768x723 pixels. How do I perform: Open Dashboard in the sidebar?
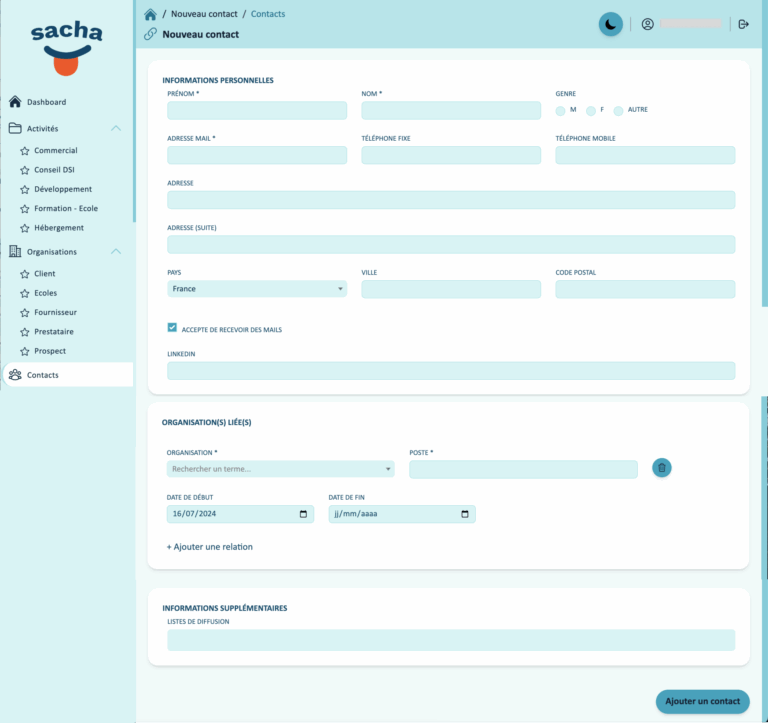[x=47, y=102]
